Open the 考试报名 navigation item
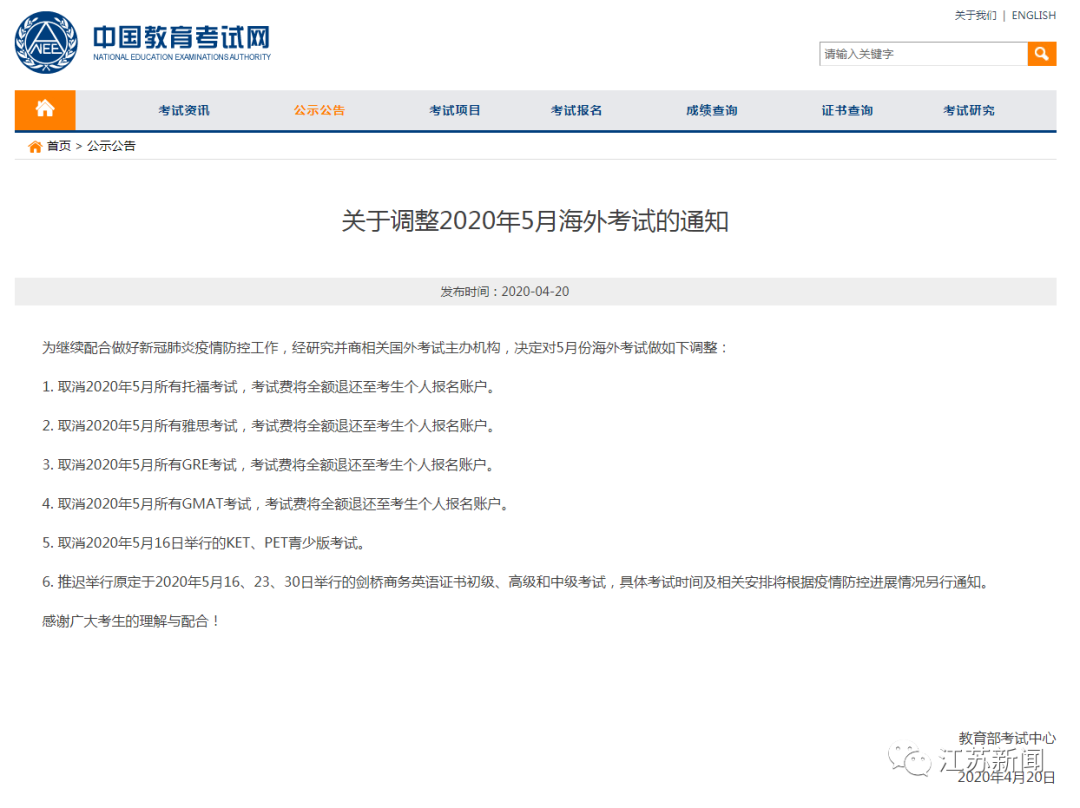Image resolution: width=1080 pixels, height=808 pixels. 576,111
